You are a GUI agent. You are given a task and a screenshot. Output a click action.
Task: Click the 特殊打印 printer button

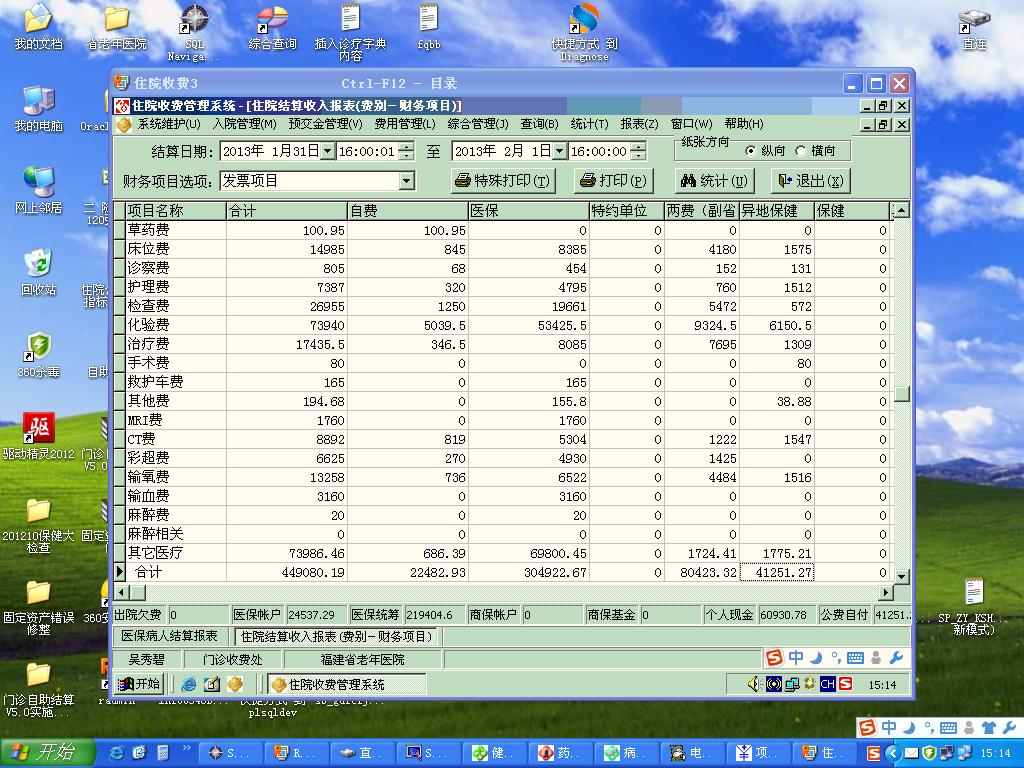(x=503, y=181)
